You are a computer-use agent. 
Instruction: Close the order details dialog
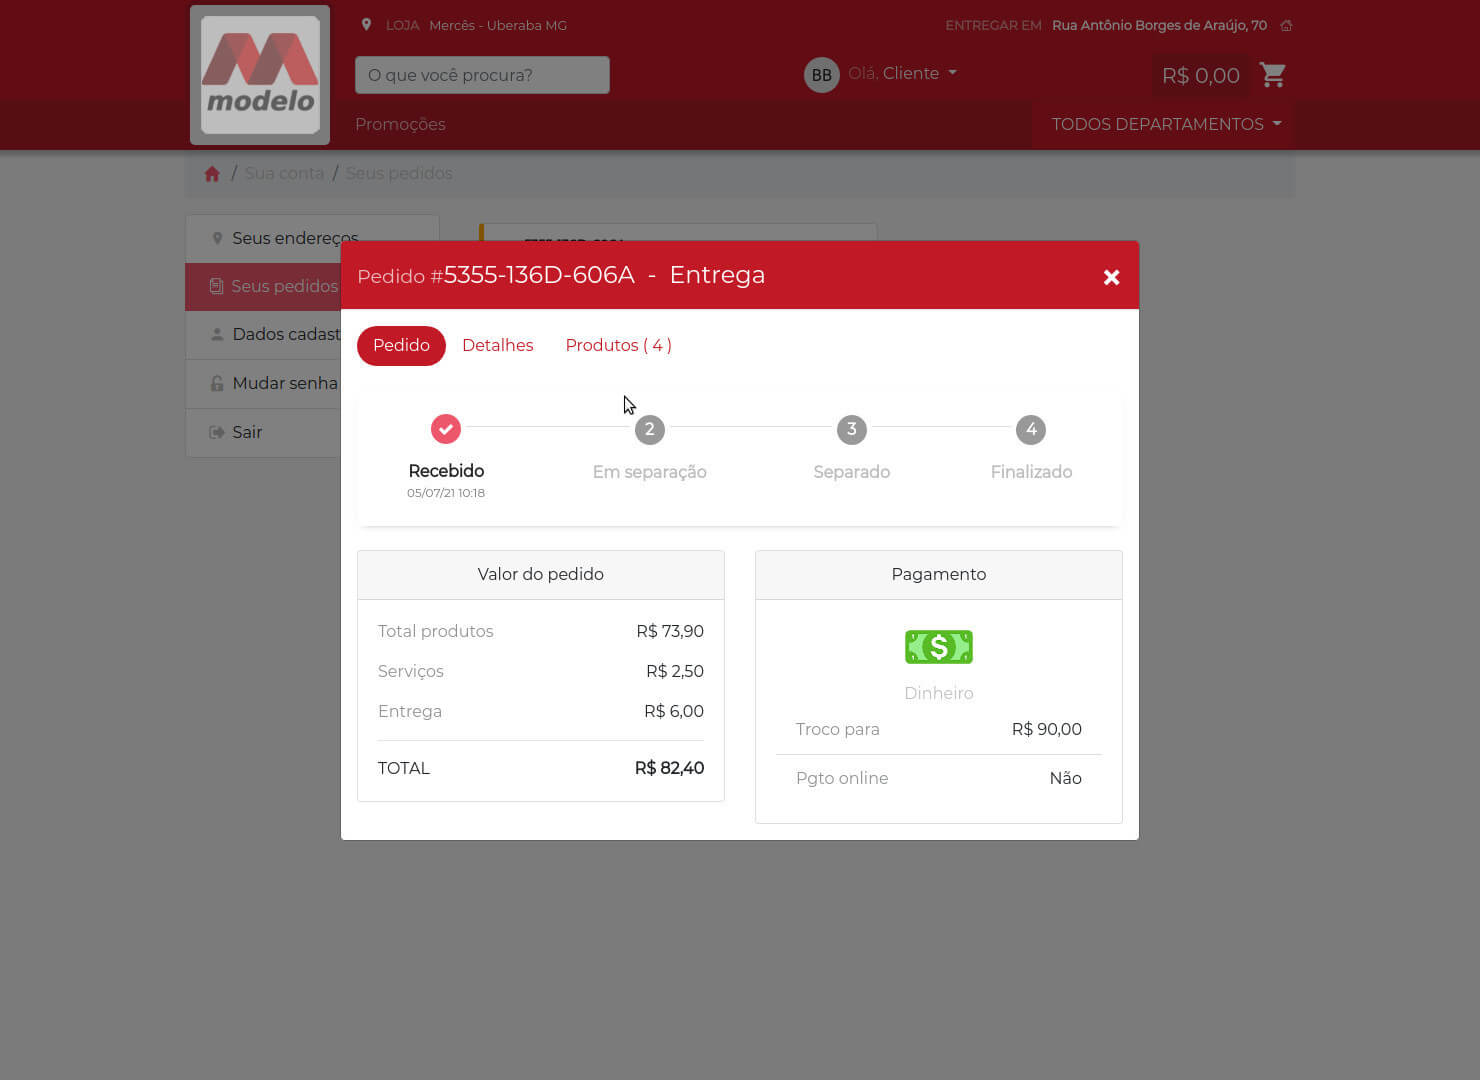[1111, 277]
